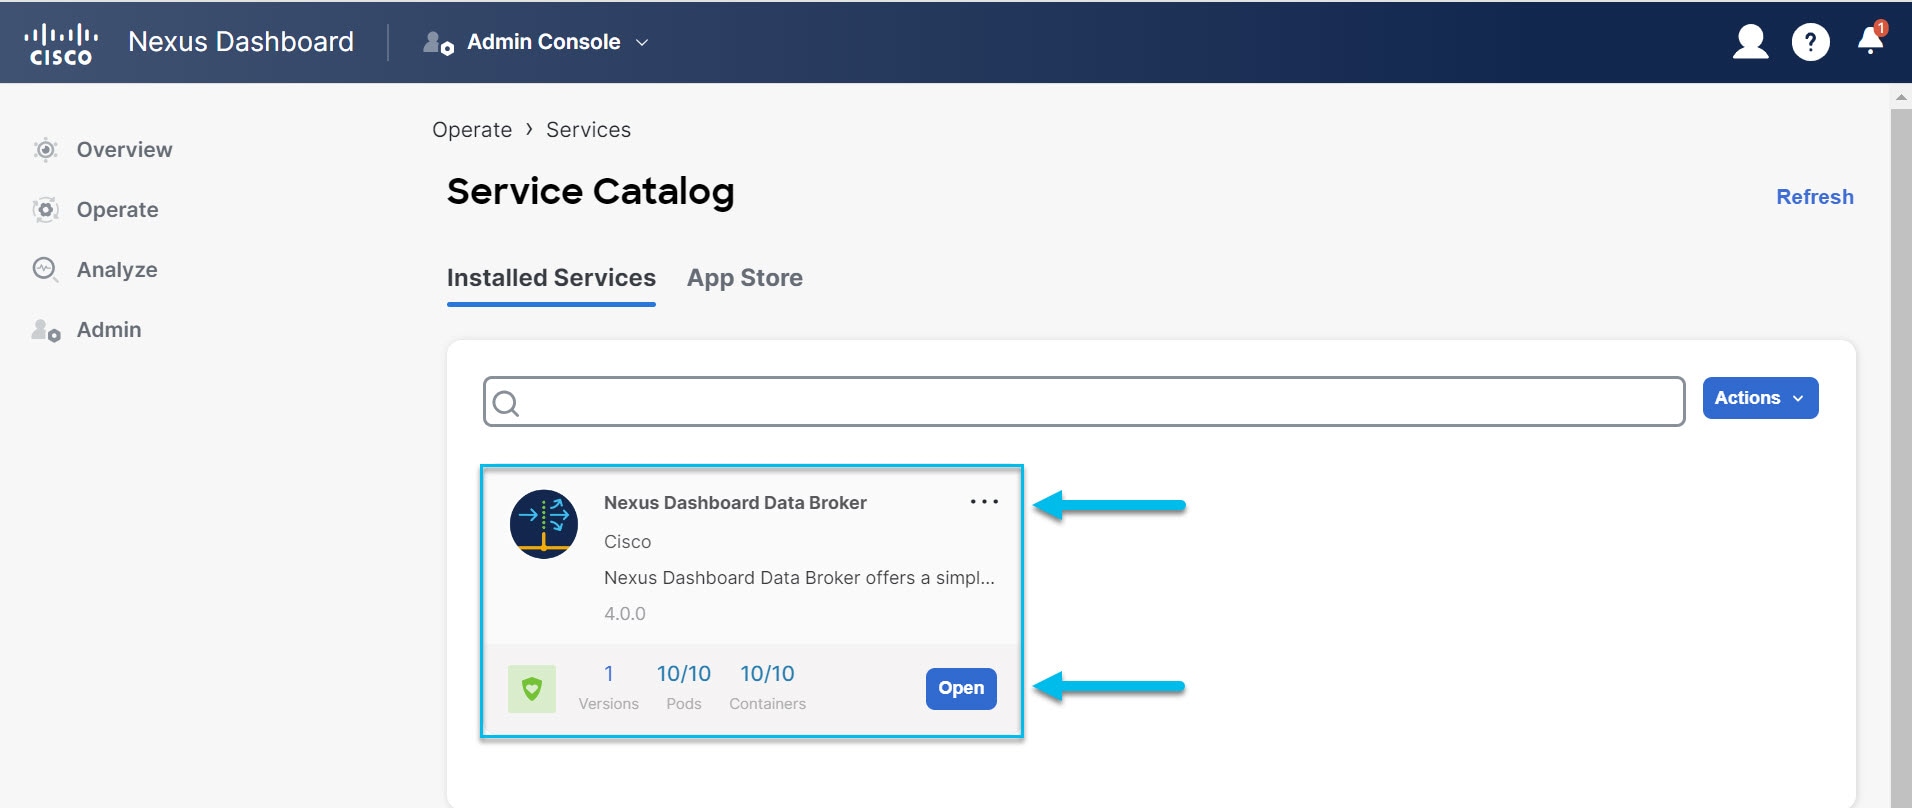Click the Analyze sidebar icon
1912x808 pixels.
[45, 270]
